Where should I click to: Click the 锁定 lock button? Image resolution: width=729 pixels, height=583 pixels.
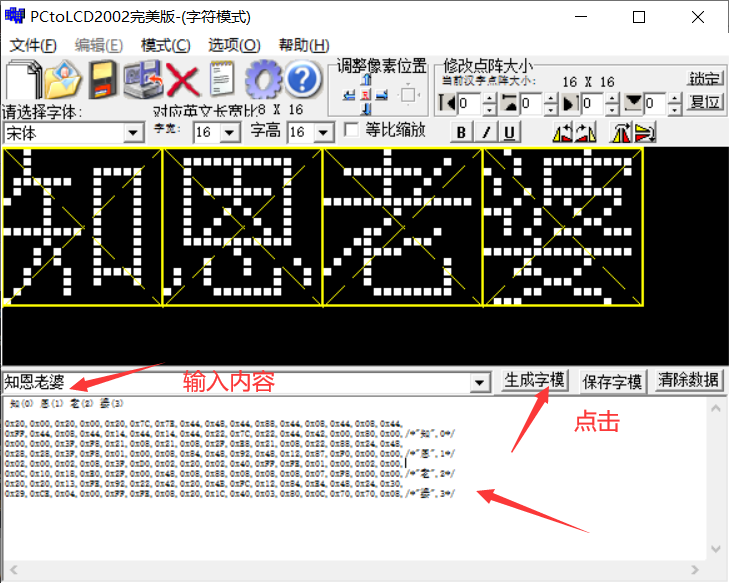(704, 79)
